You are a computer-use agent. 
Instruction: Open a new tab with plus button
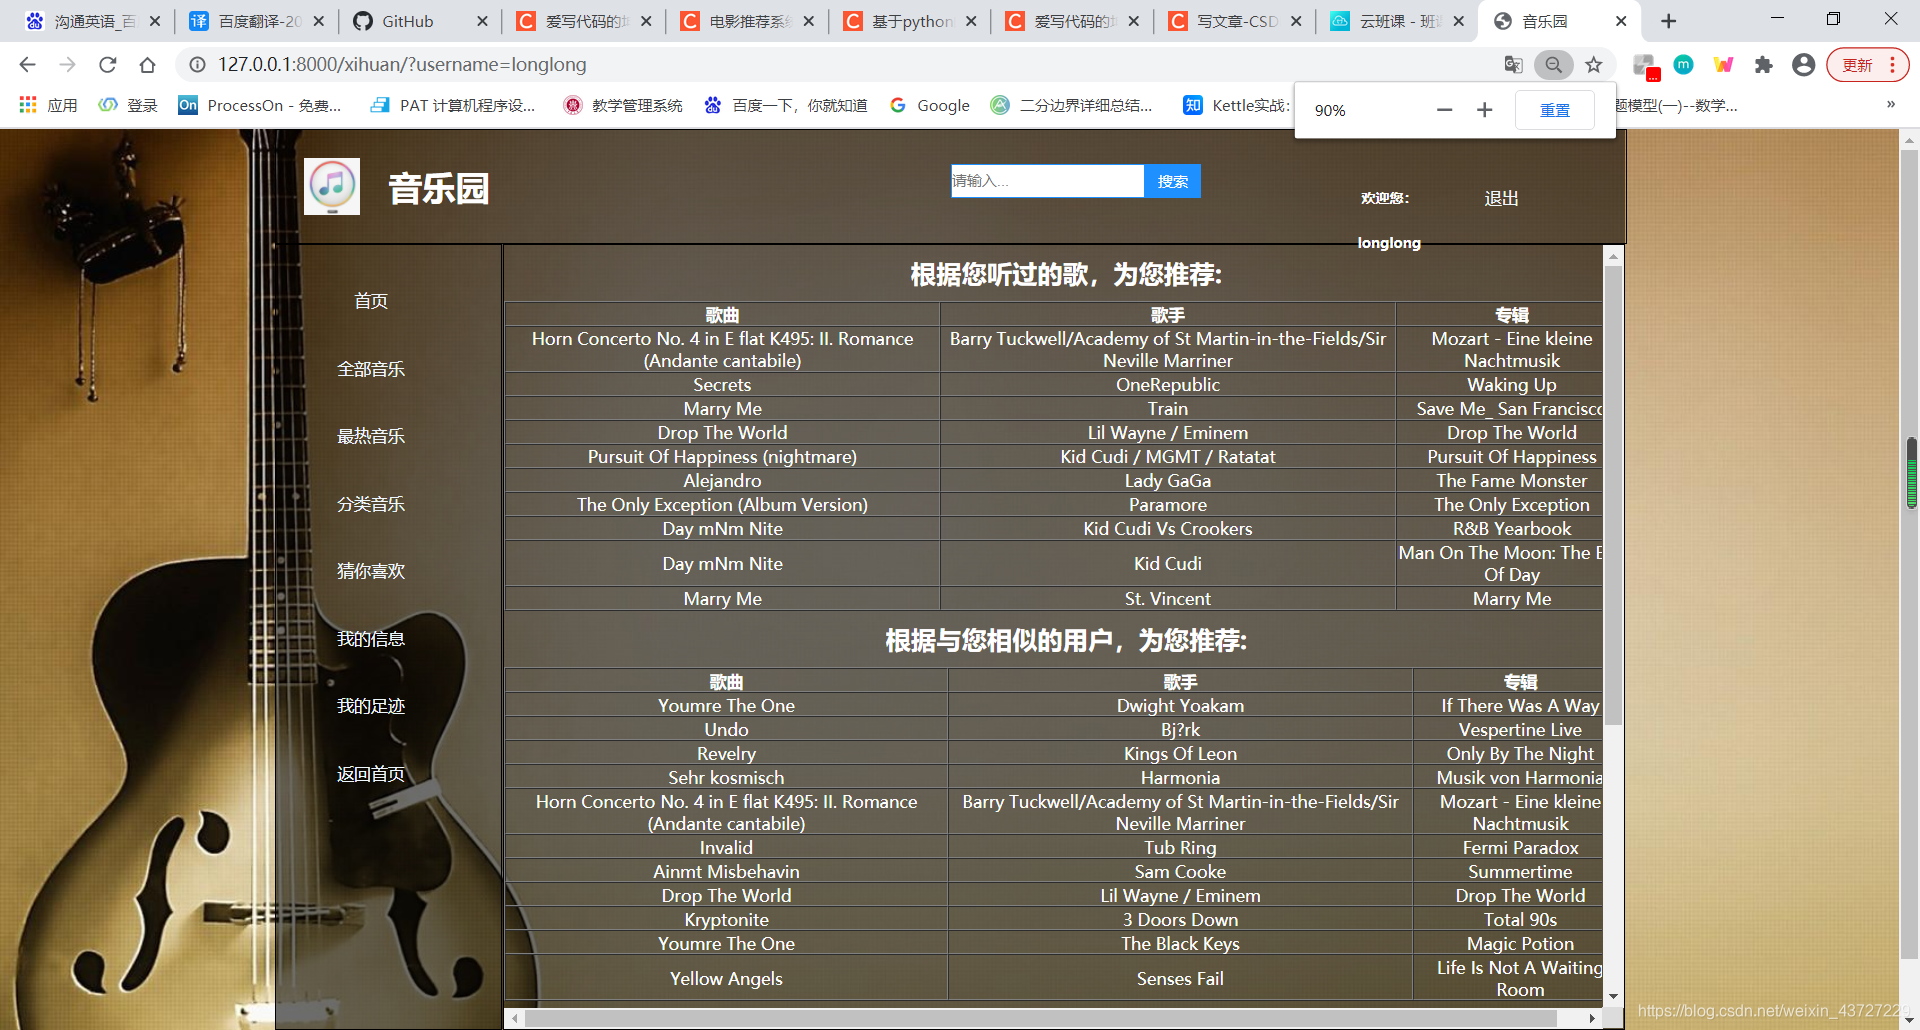point(1668,21)
